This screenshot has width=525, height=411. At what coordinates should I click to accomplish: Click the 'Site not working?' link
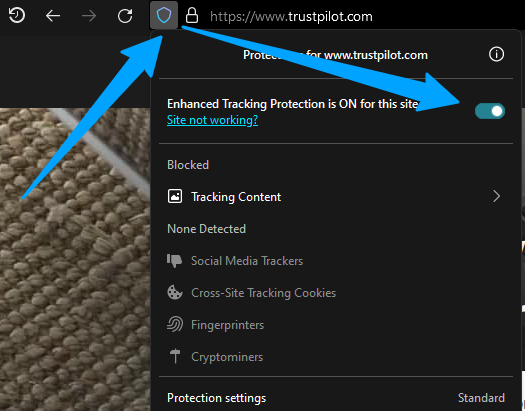click(212, 120)
